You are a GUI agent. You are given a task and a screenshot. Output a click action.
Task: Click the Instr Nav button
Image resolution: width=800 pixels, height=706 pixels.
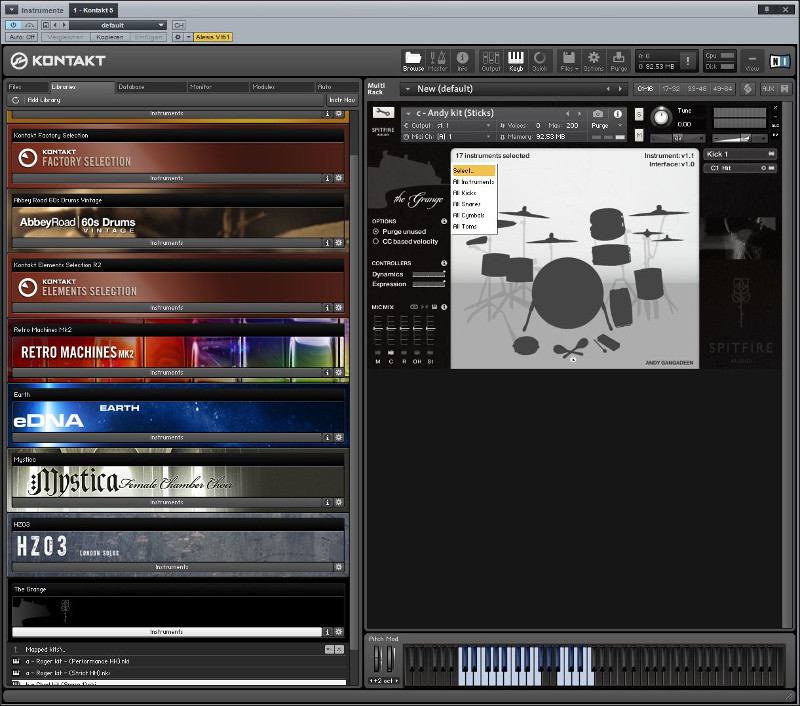pos(342,100)
